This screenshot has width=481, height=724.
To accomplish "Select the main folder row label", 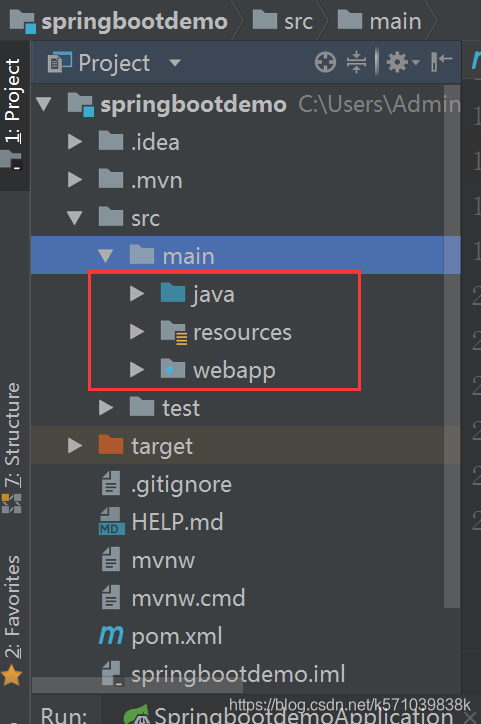I will pyautogui.click(x=188, y=256).
